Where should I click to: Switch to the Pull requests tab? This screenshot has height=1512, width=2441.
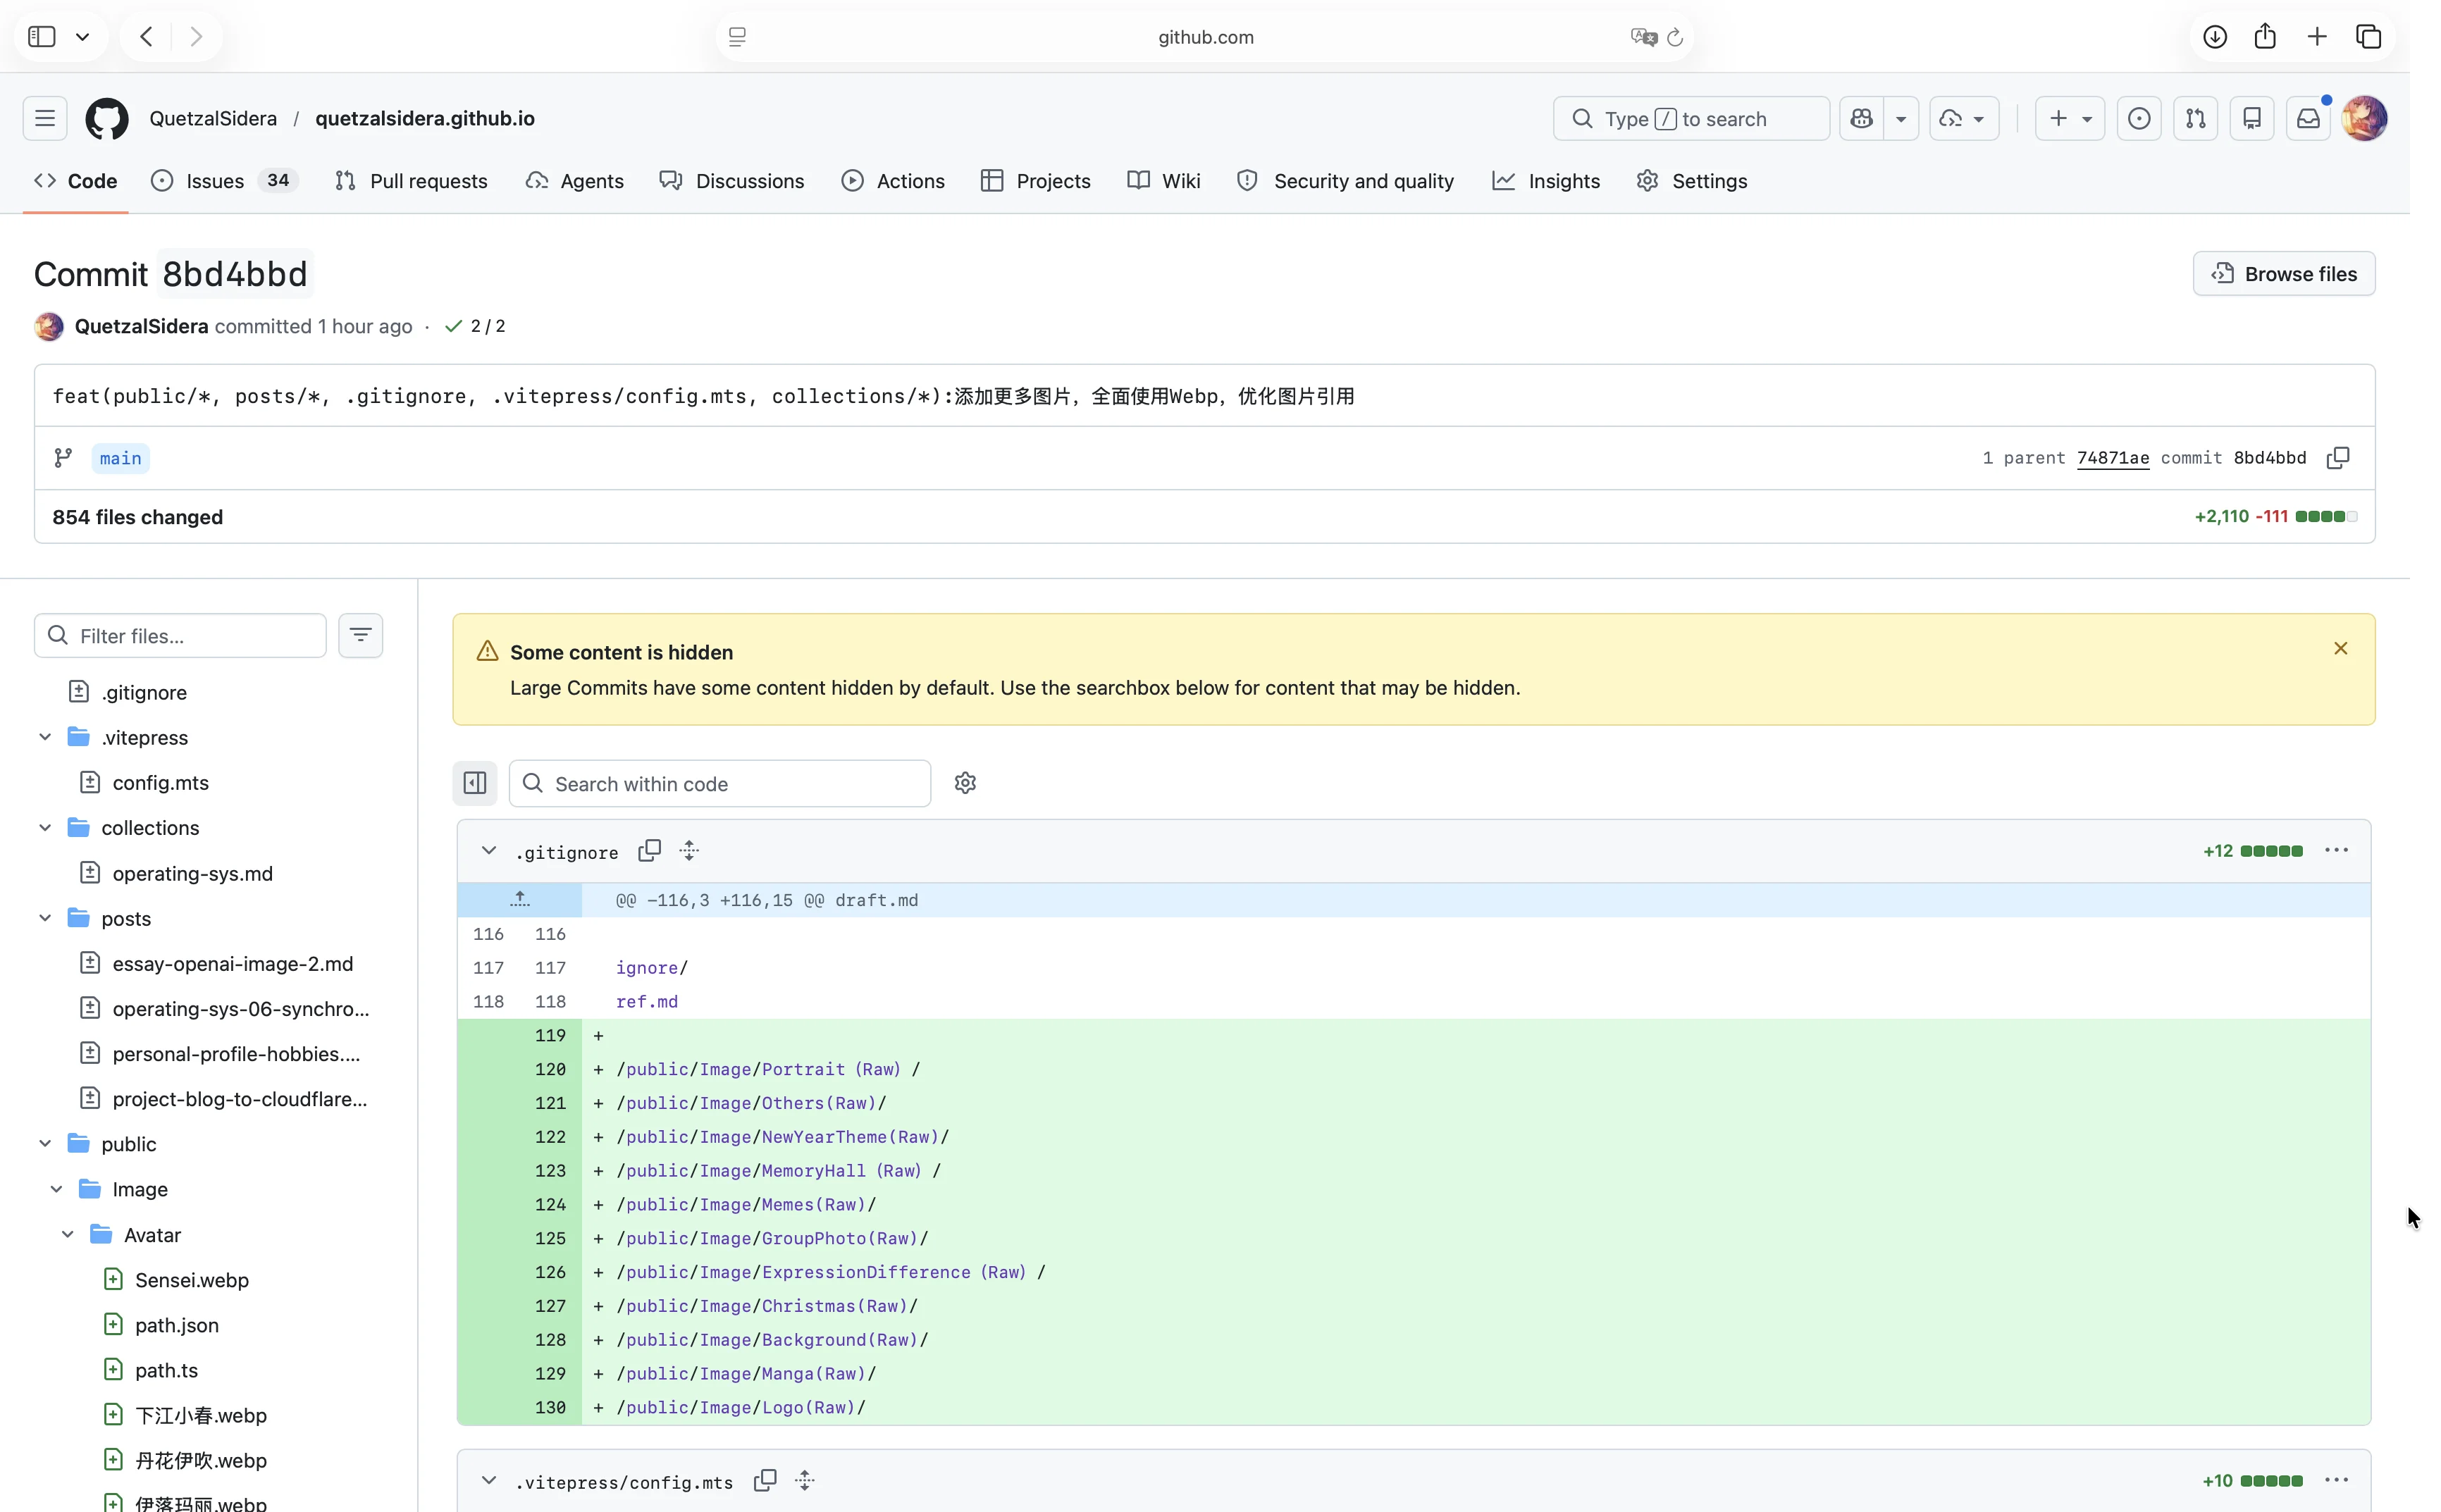(411, 181)
